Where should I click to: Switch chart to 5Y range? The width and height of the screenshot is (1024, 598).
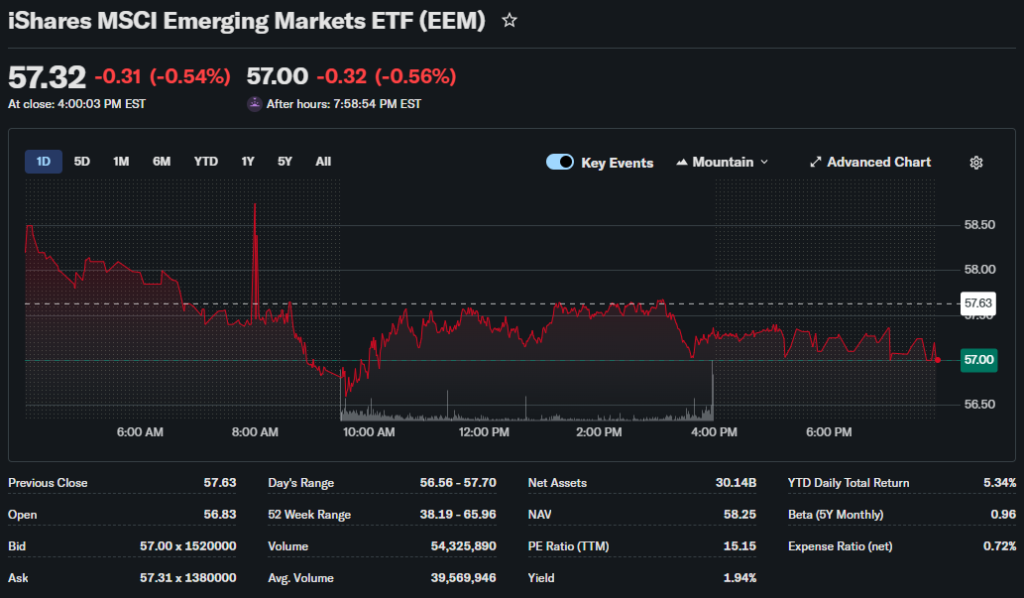point(285,161)
